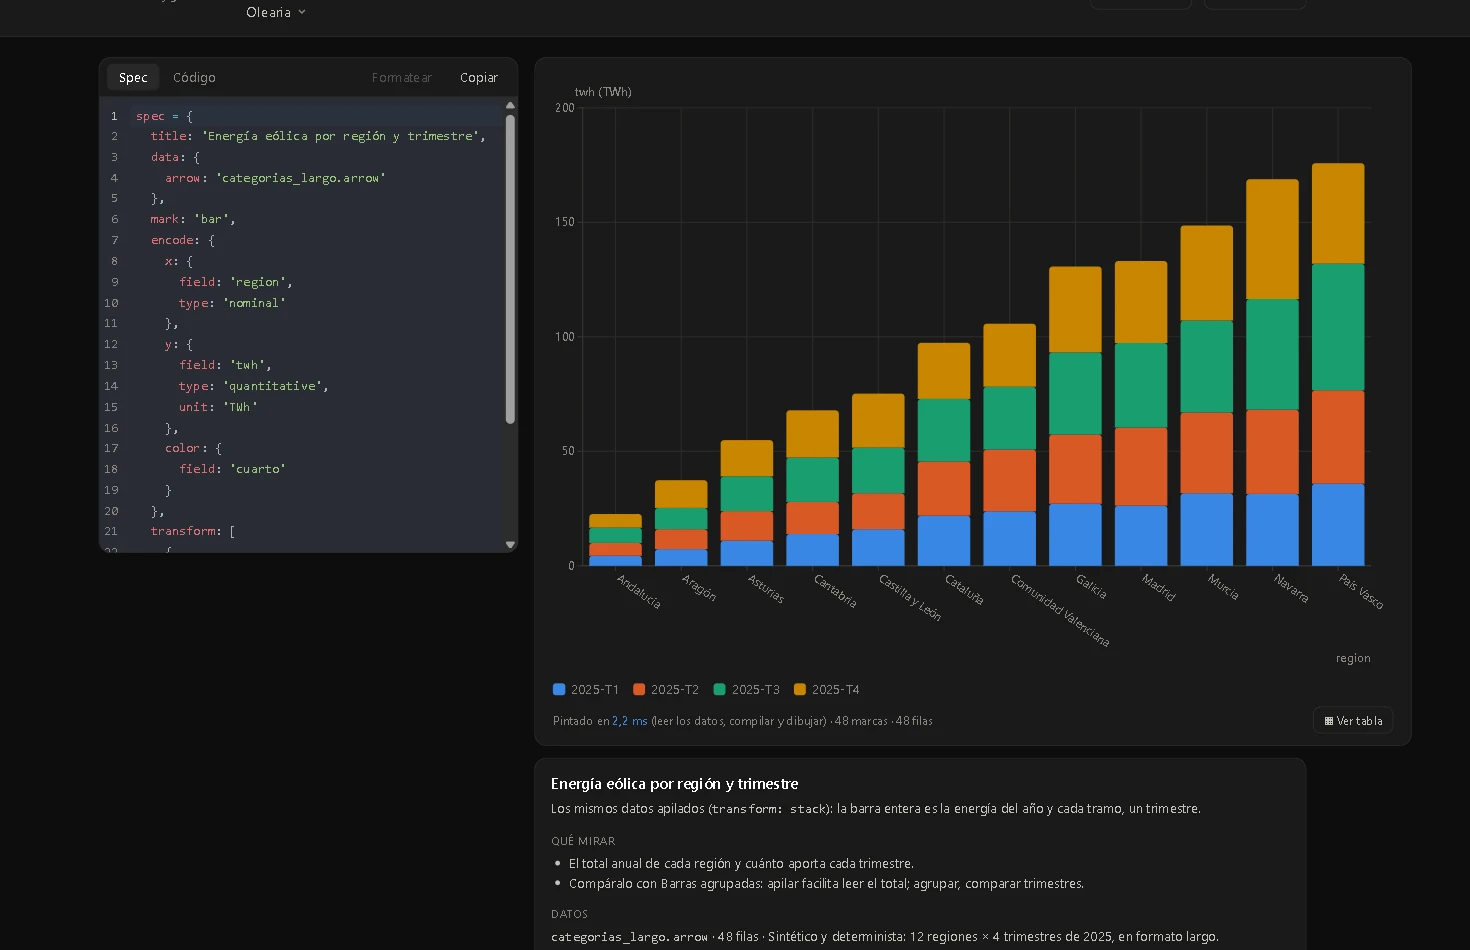Click the Comunidad Valenciana axis label
The image size is (1470, 950).
pyautogui.click(x=1060, y=610)
